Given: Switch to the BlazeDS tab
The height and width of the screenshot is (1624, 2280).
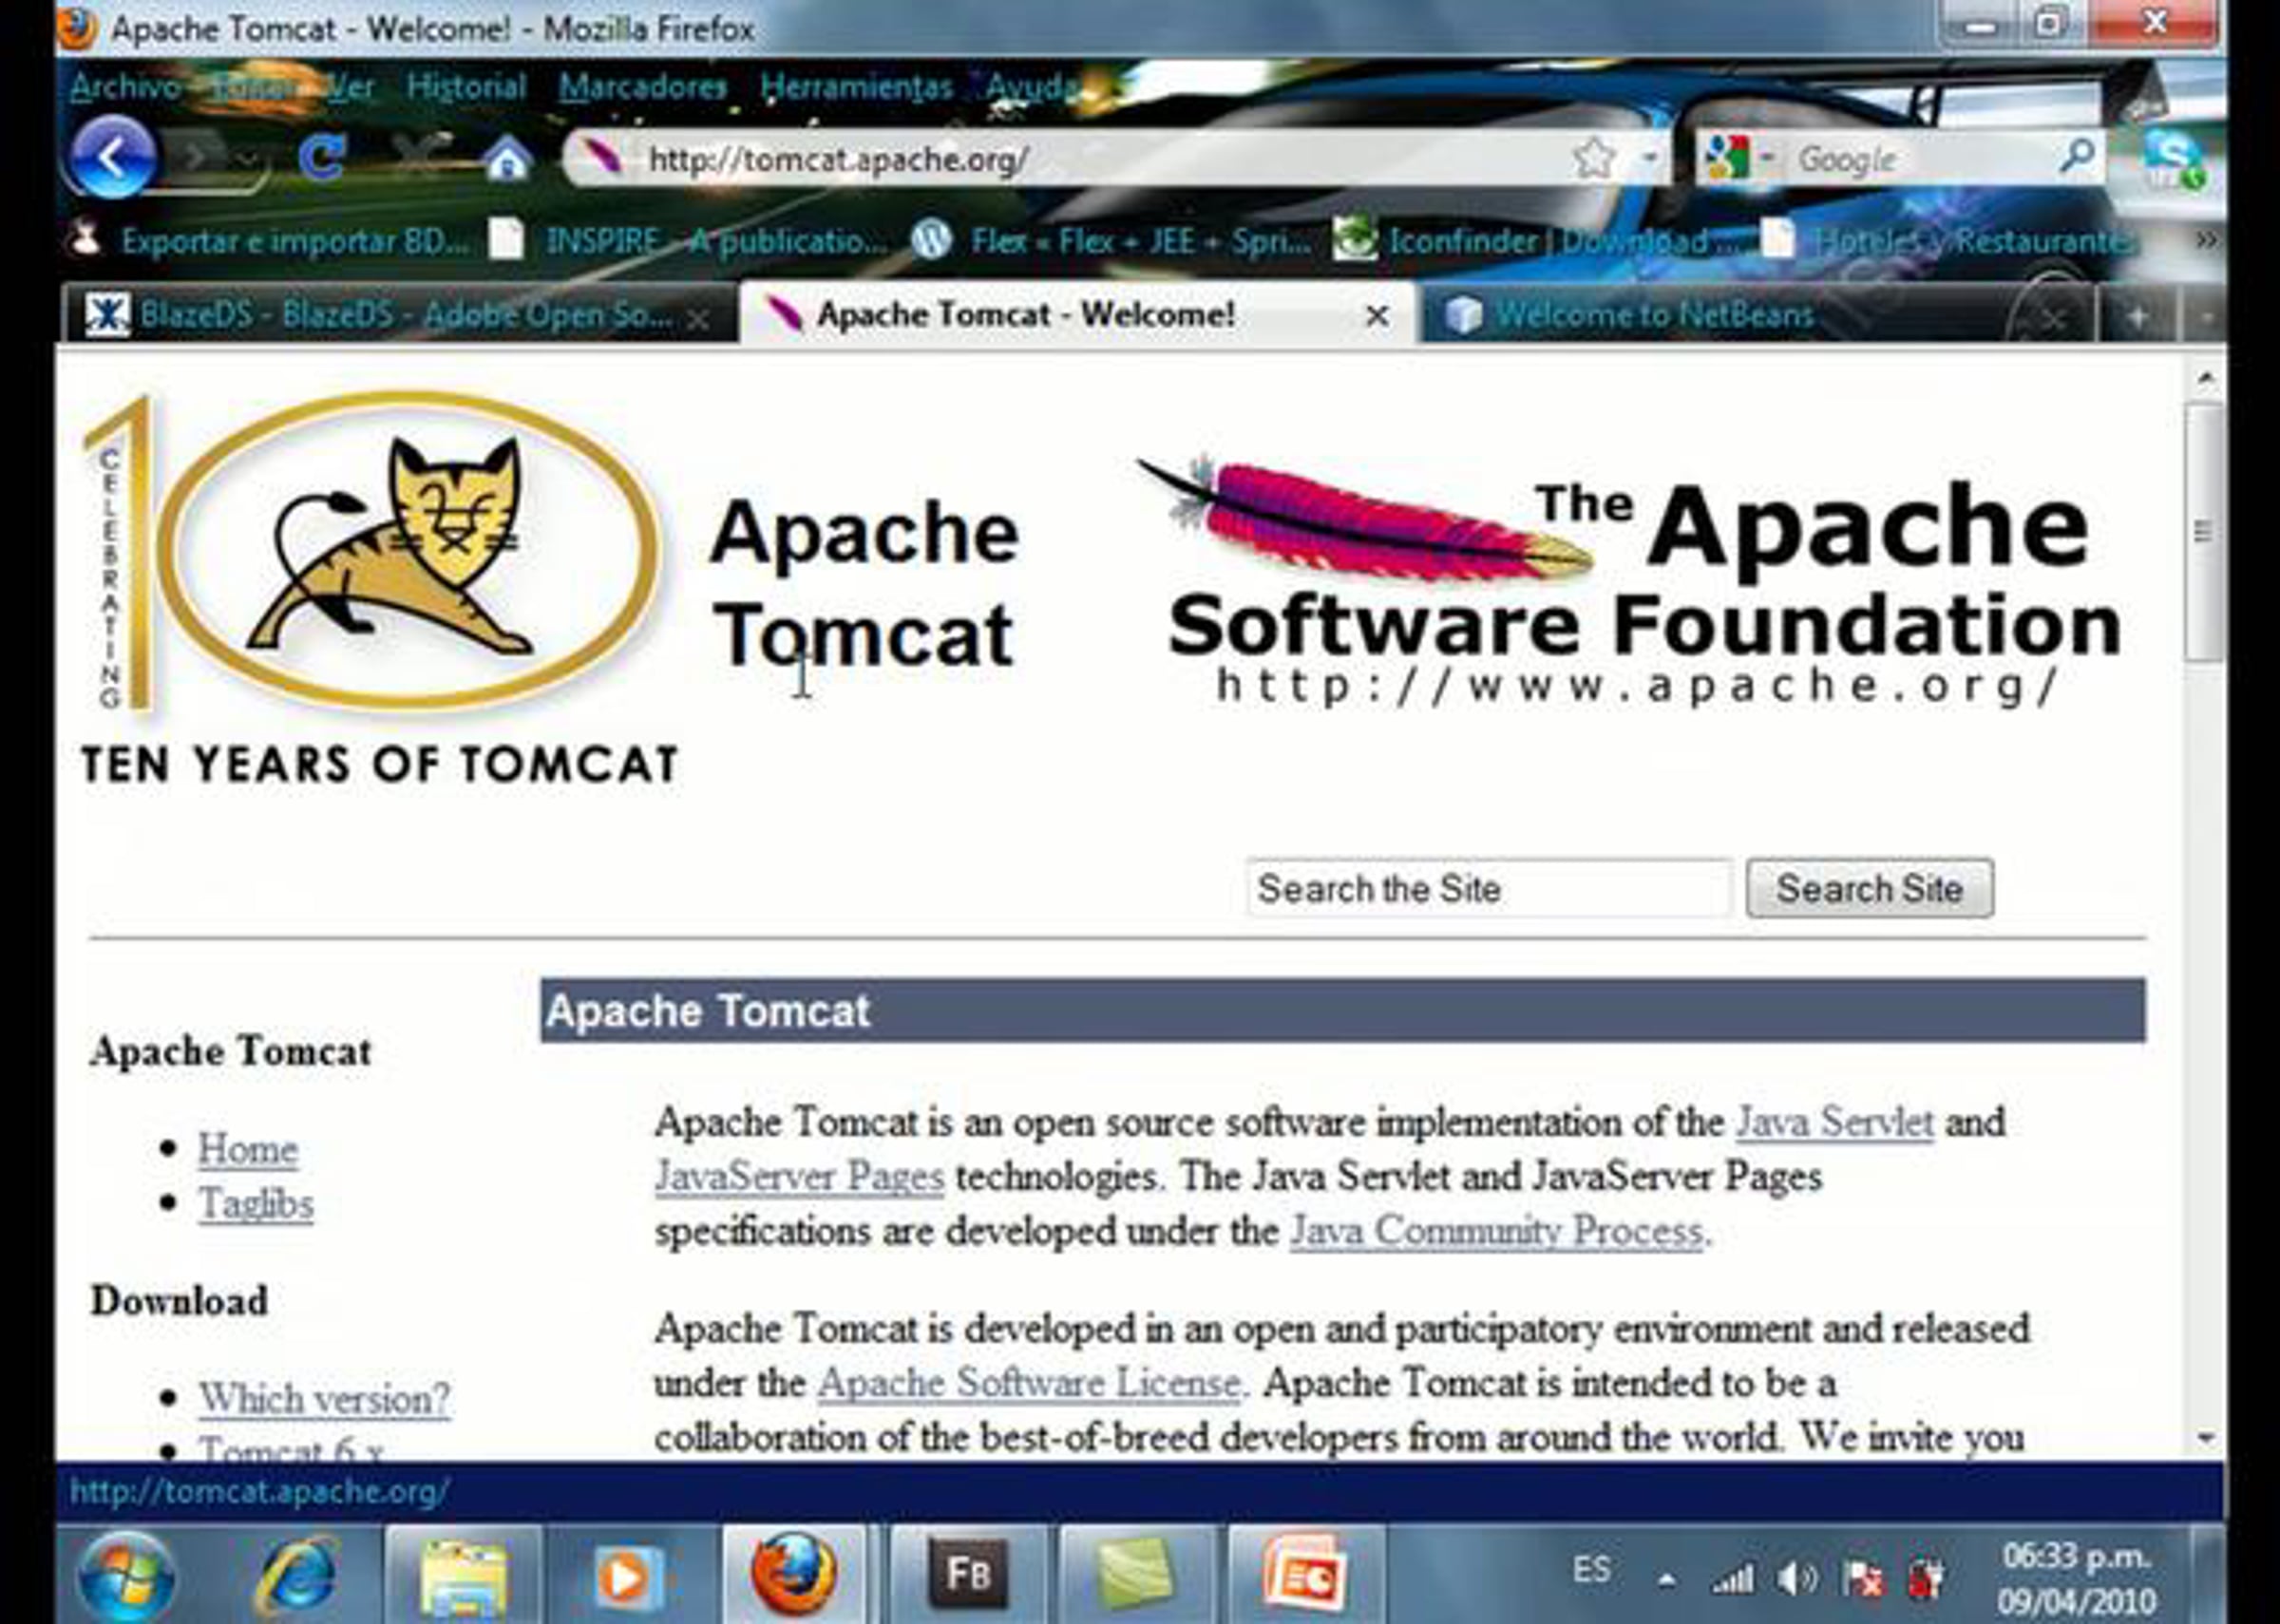Looking at the screenshot, I should [x=398, y=315].
